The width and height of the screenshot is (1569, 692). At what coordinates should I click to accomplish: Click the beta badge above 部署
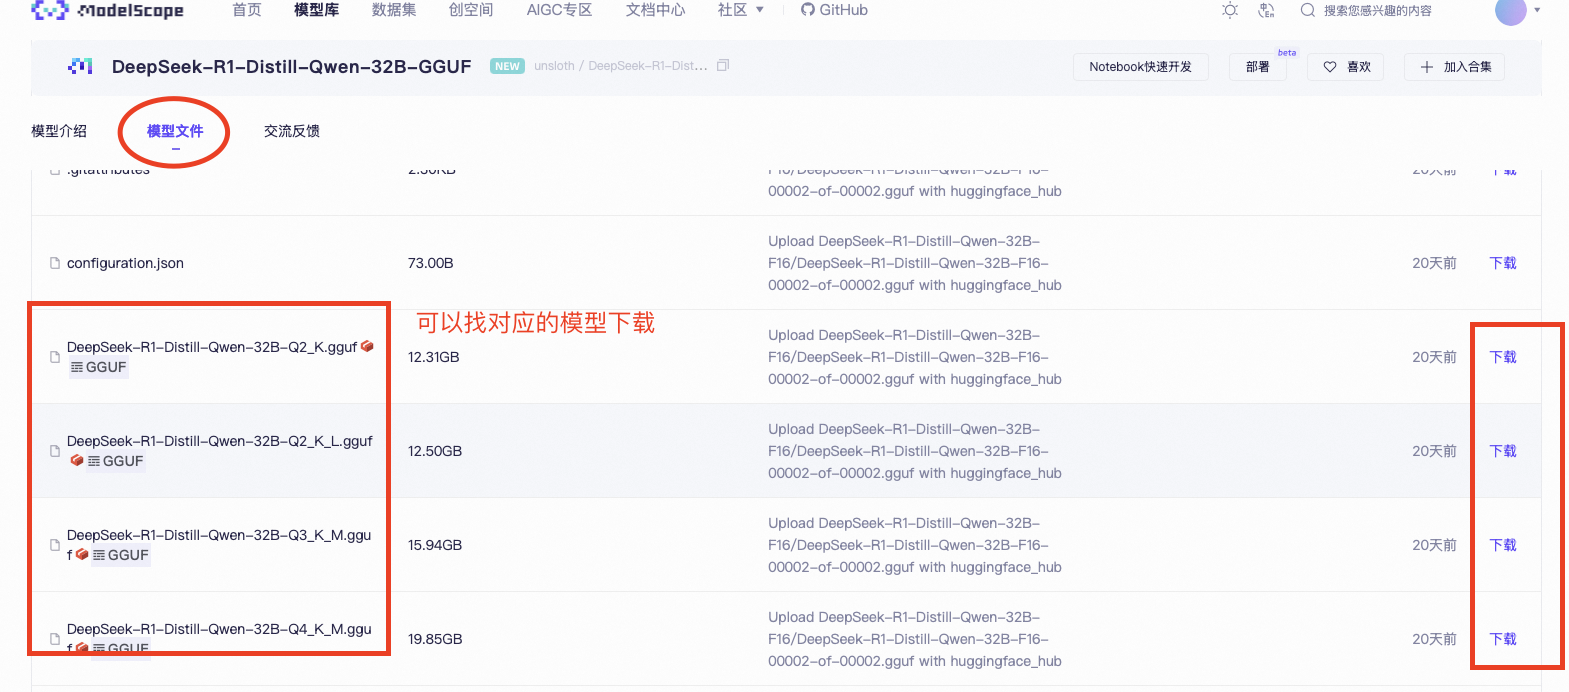point(1287,52)
